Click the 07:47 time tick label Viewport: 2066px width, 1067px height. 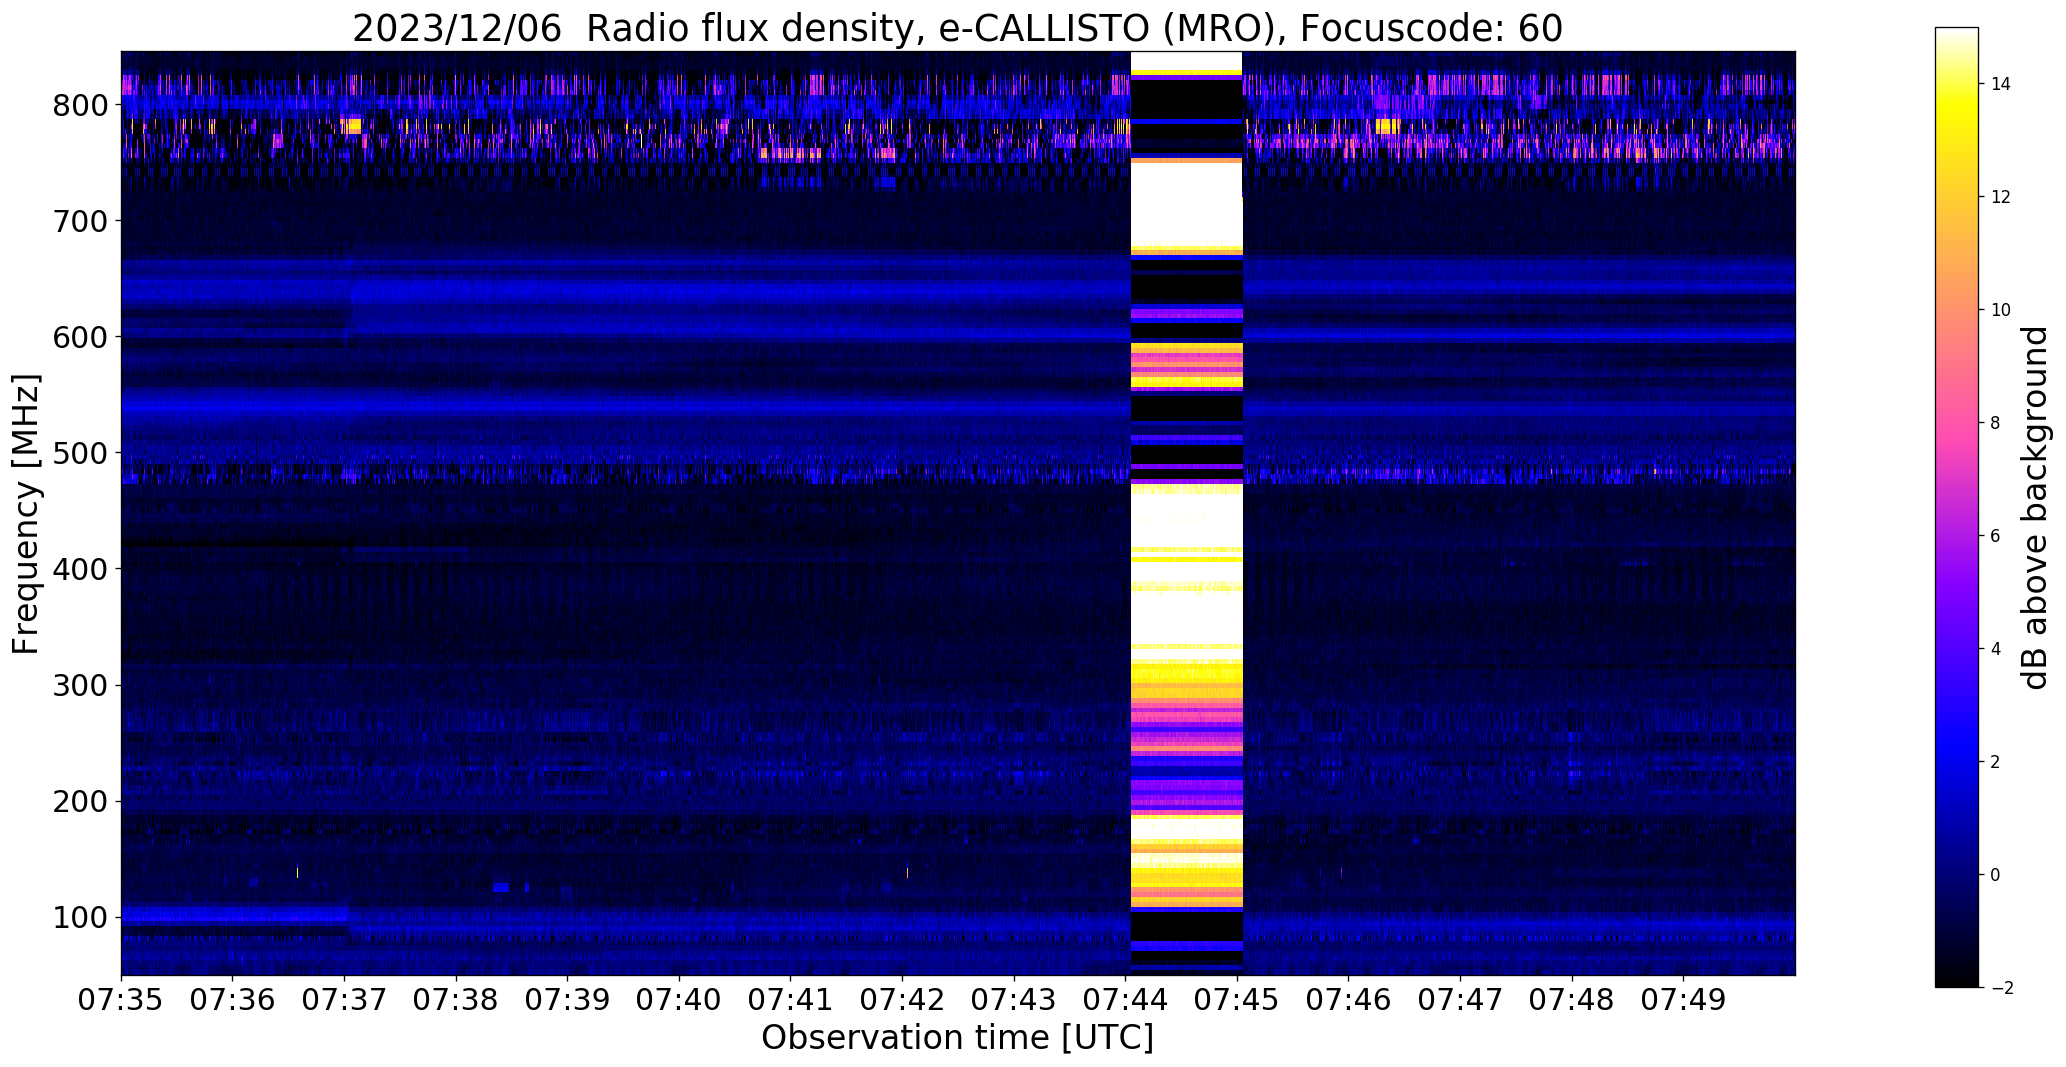[x=1461, y=1001]
